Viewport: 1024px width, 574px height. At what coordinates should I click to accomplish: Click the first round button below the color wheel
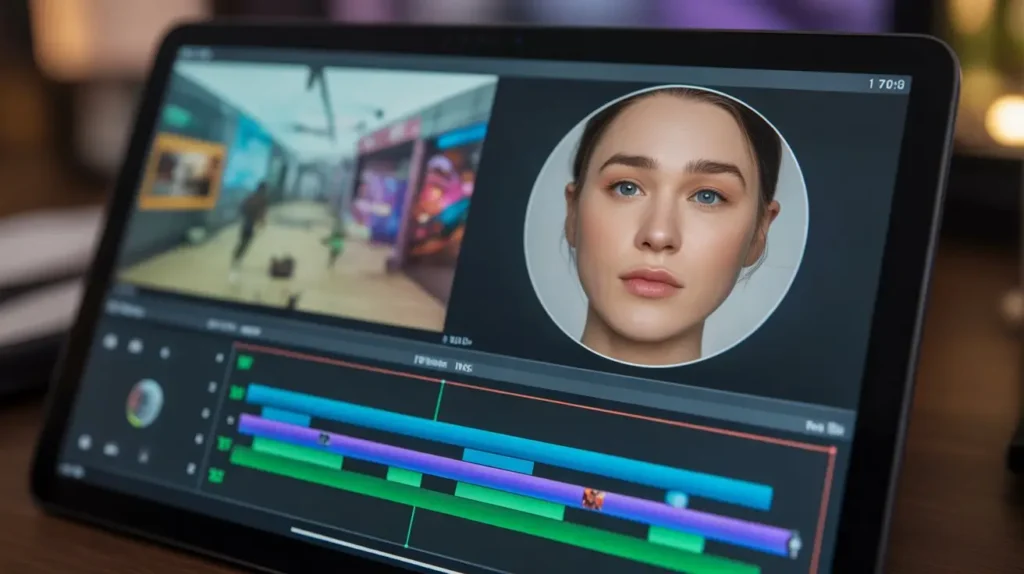coord(84,443)
